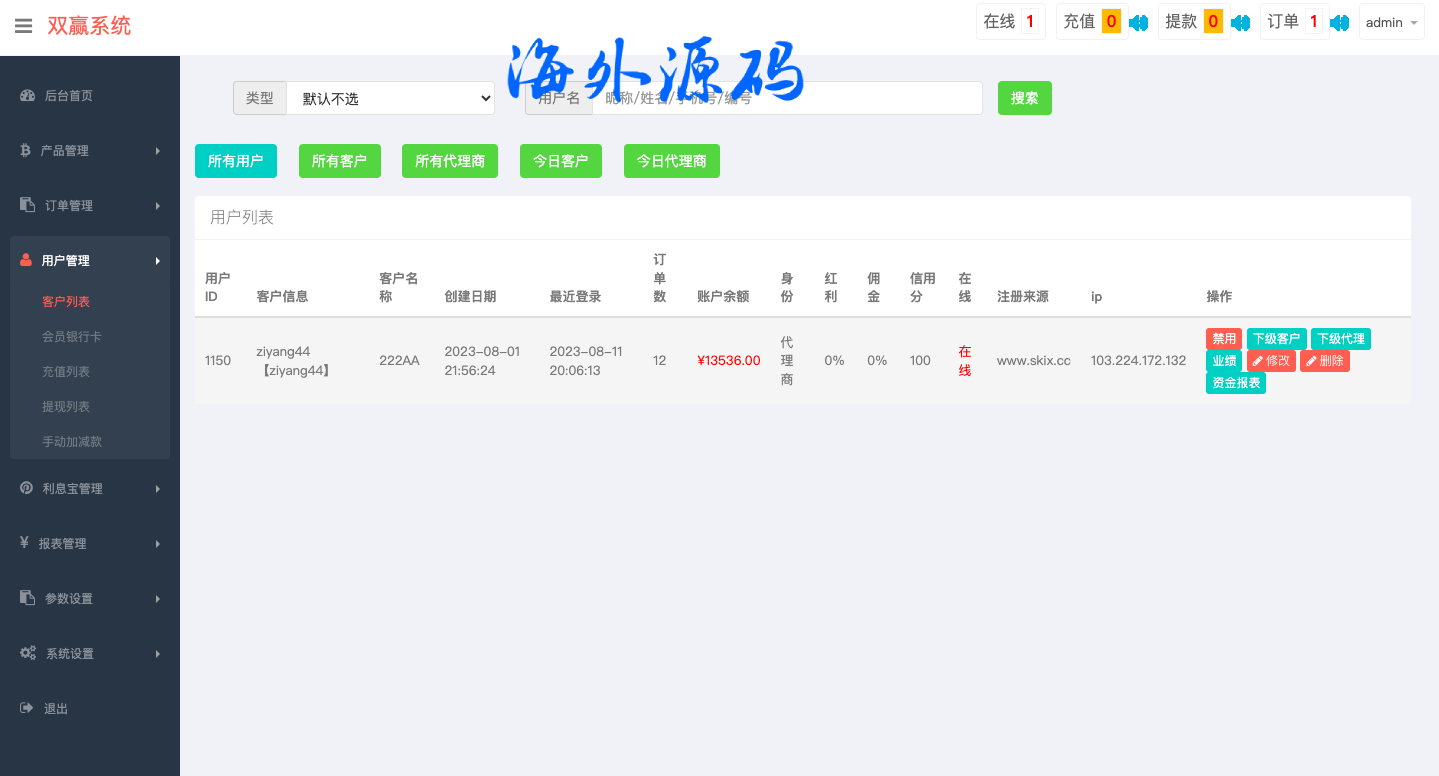The image size is (1439, 776).
Task: Click the red 禁用 button for user 1150
Action: tap(1223, 339)
